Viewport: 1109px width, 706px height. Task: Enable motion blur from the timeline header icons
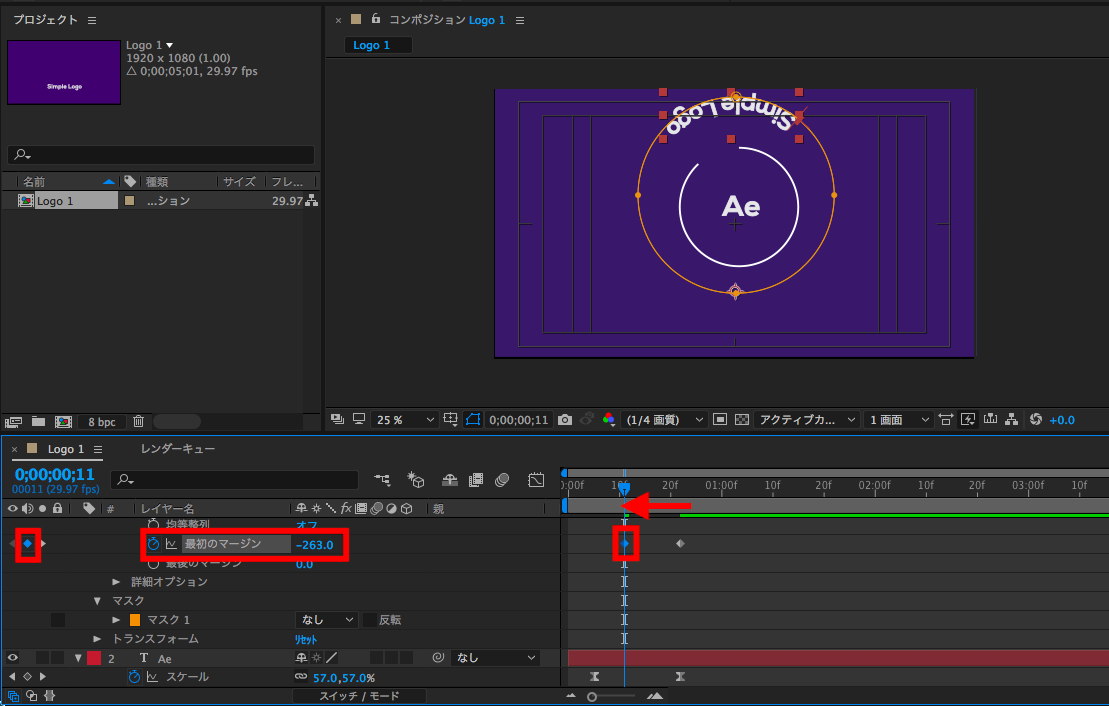pyautogui.click(x=503, y=480)
